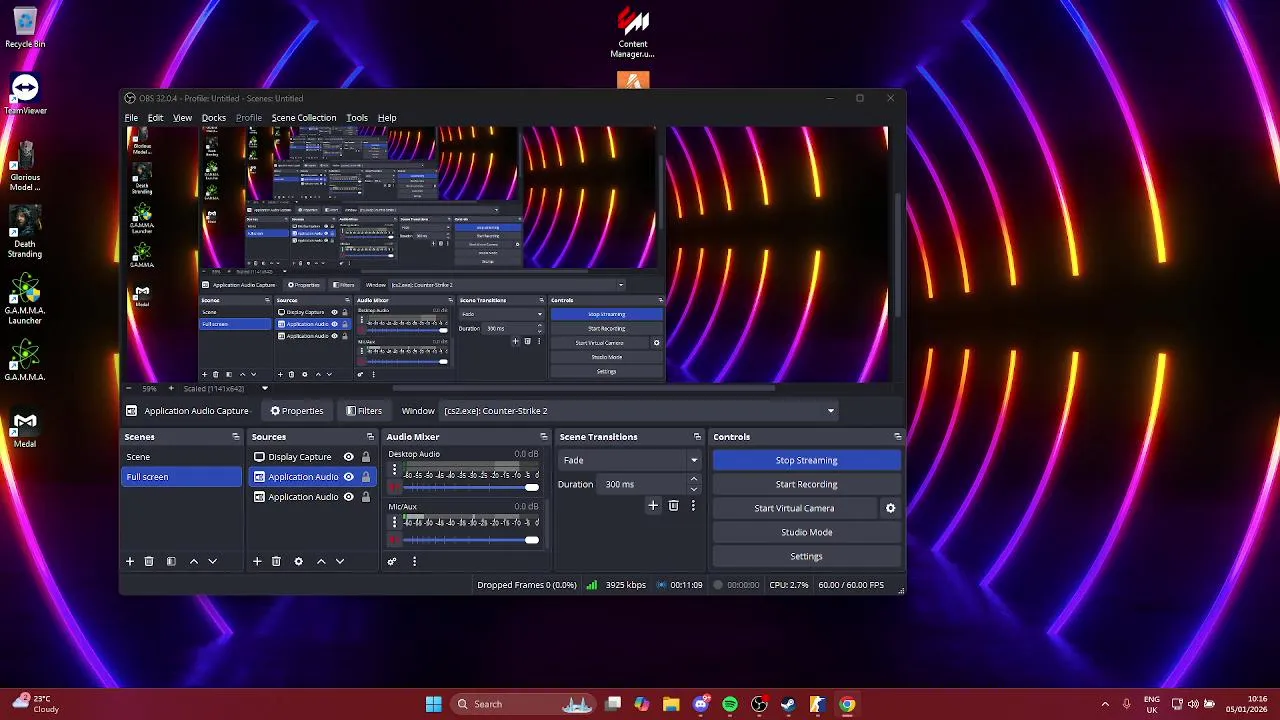This screenshot has height=720, width=1280.
Task: Open OBS Settings from Controls
Action: coord(806,556)
